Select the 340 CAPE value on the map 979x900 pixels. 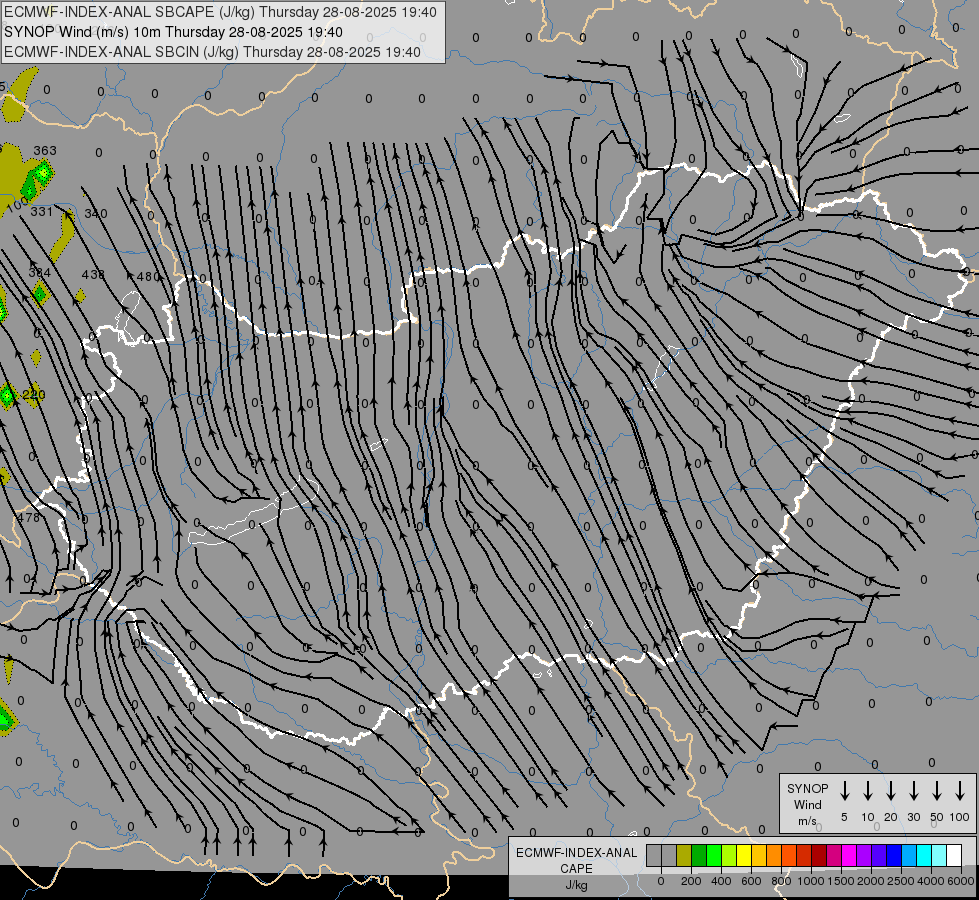tap(96, 214)
